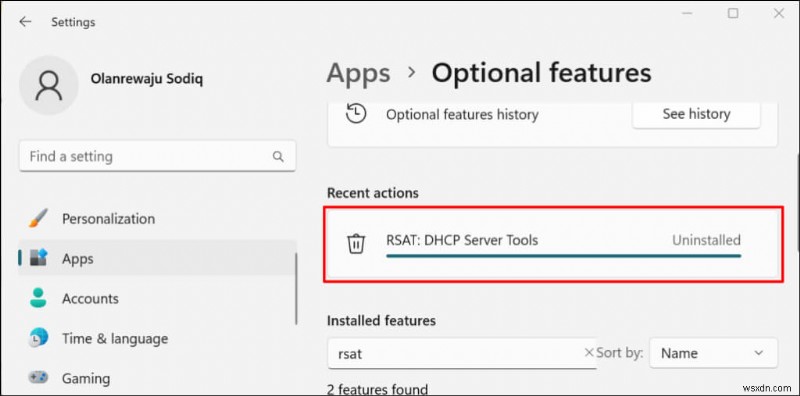Focus the installed features filter field containing rsat

coord(461,353)
